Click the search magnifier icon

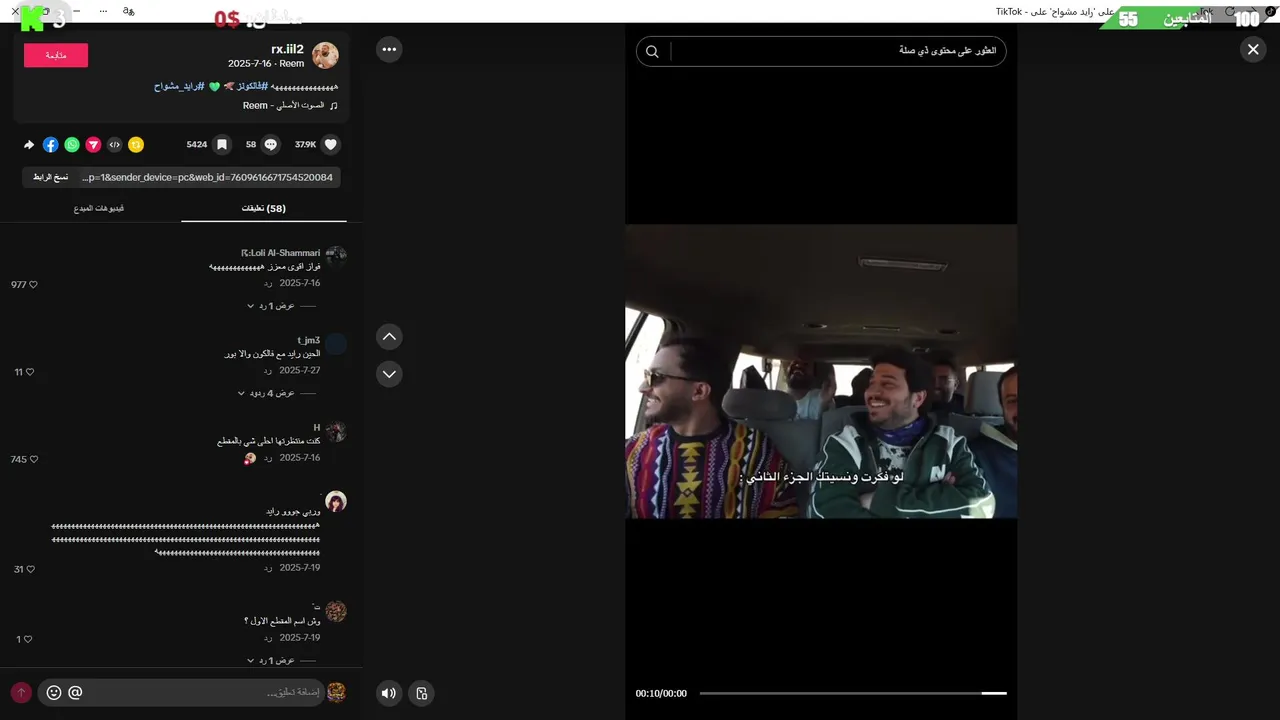coord(652,51)
